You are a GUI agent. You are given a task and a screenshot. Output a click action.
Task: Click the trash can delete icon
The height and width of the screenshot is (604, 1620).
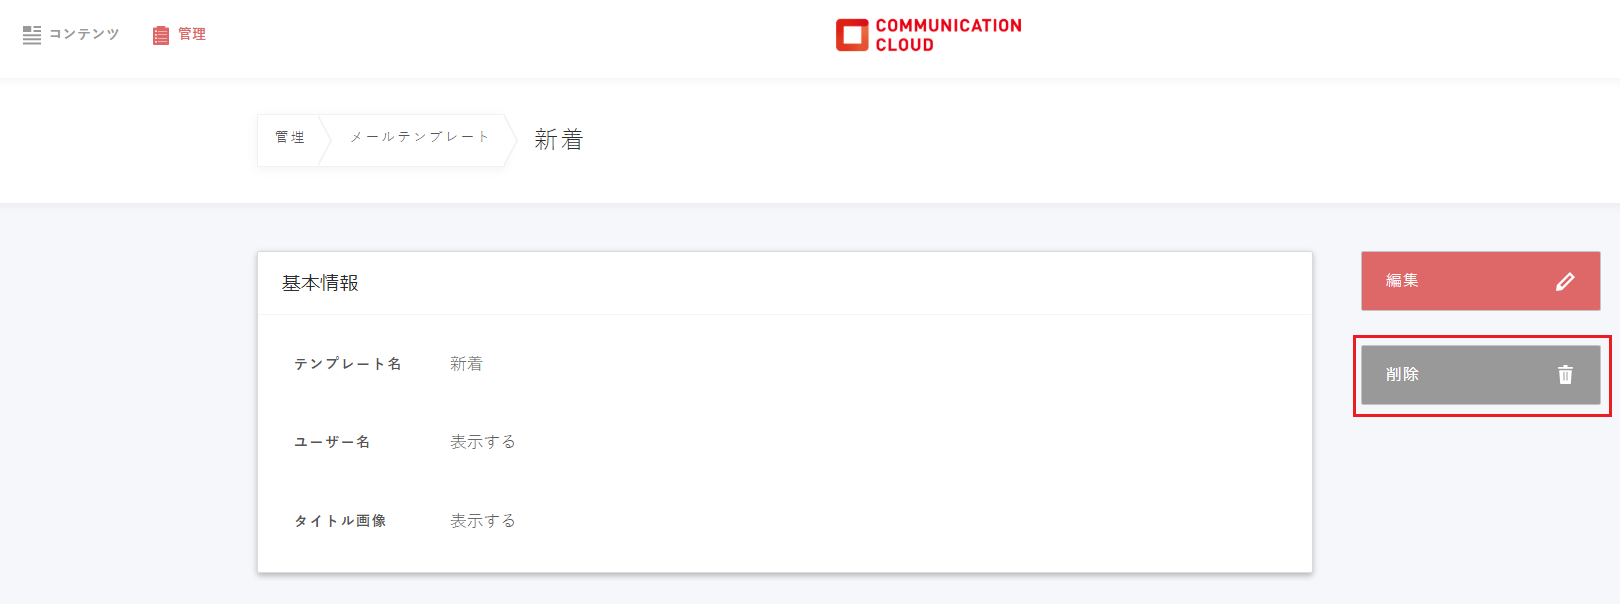click(x=1565, y=375)
